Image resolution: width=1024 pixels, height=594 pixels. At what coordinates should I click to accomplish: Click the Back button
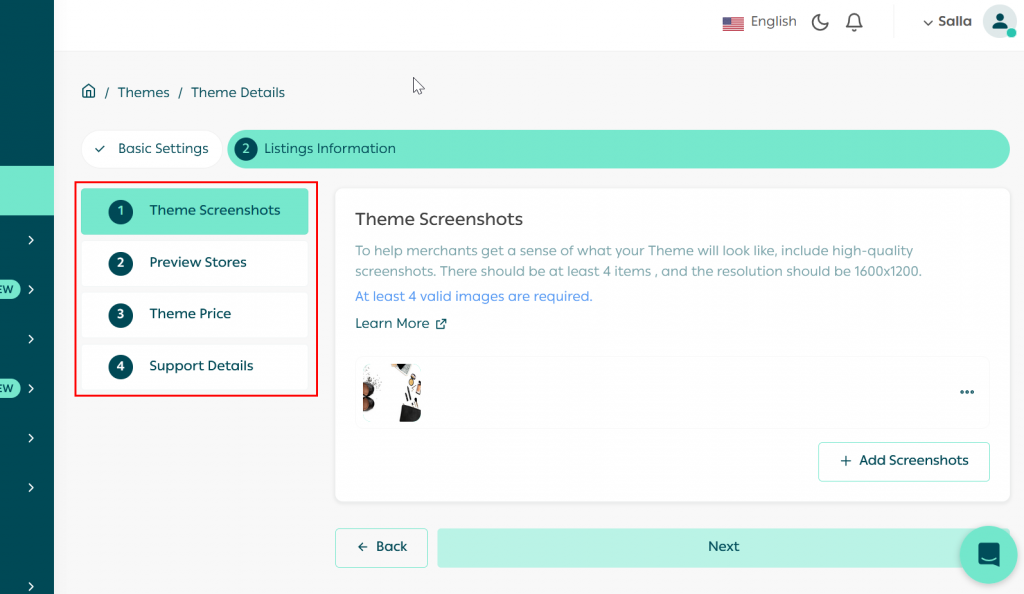(x=381, y=547)
